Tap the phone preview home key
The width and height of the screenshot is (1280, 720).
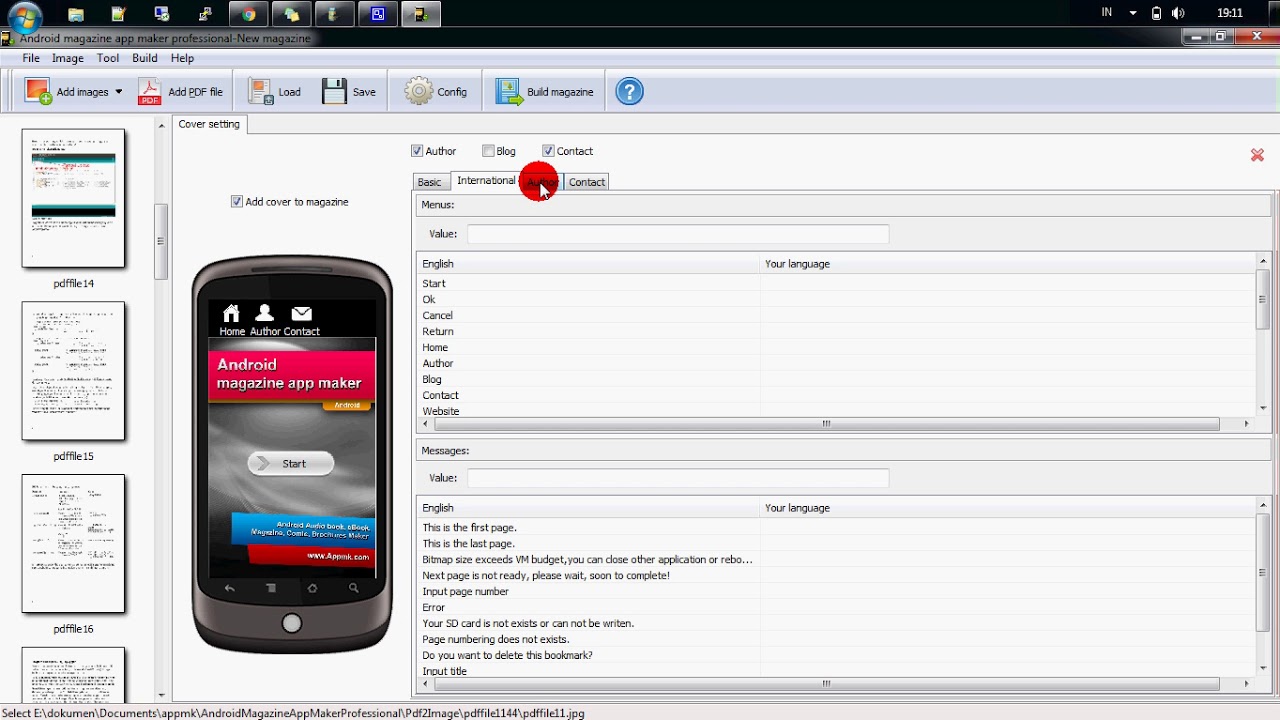tap(312, 589)
